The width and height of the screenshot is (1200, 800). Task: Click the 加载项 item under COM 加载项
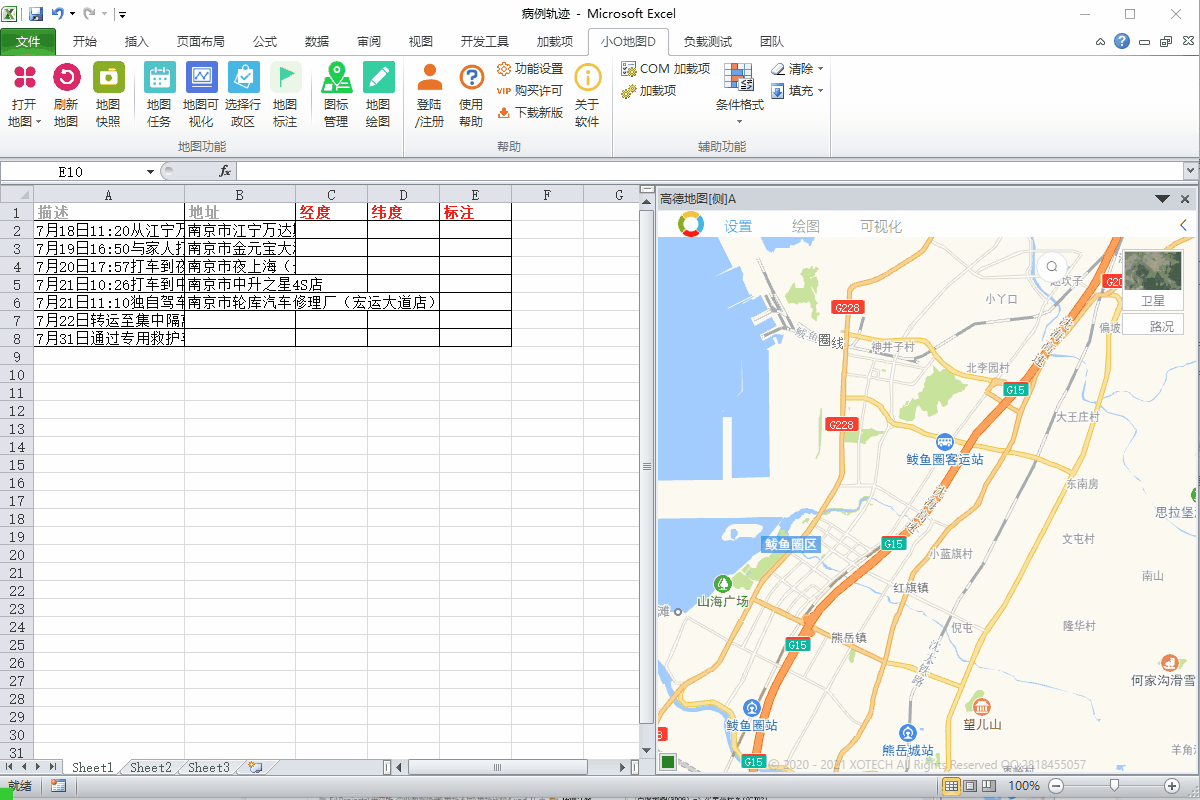point(649,91)
